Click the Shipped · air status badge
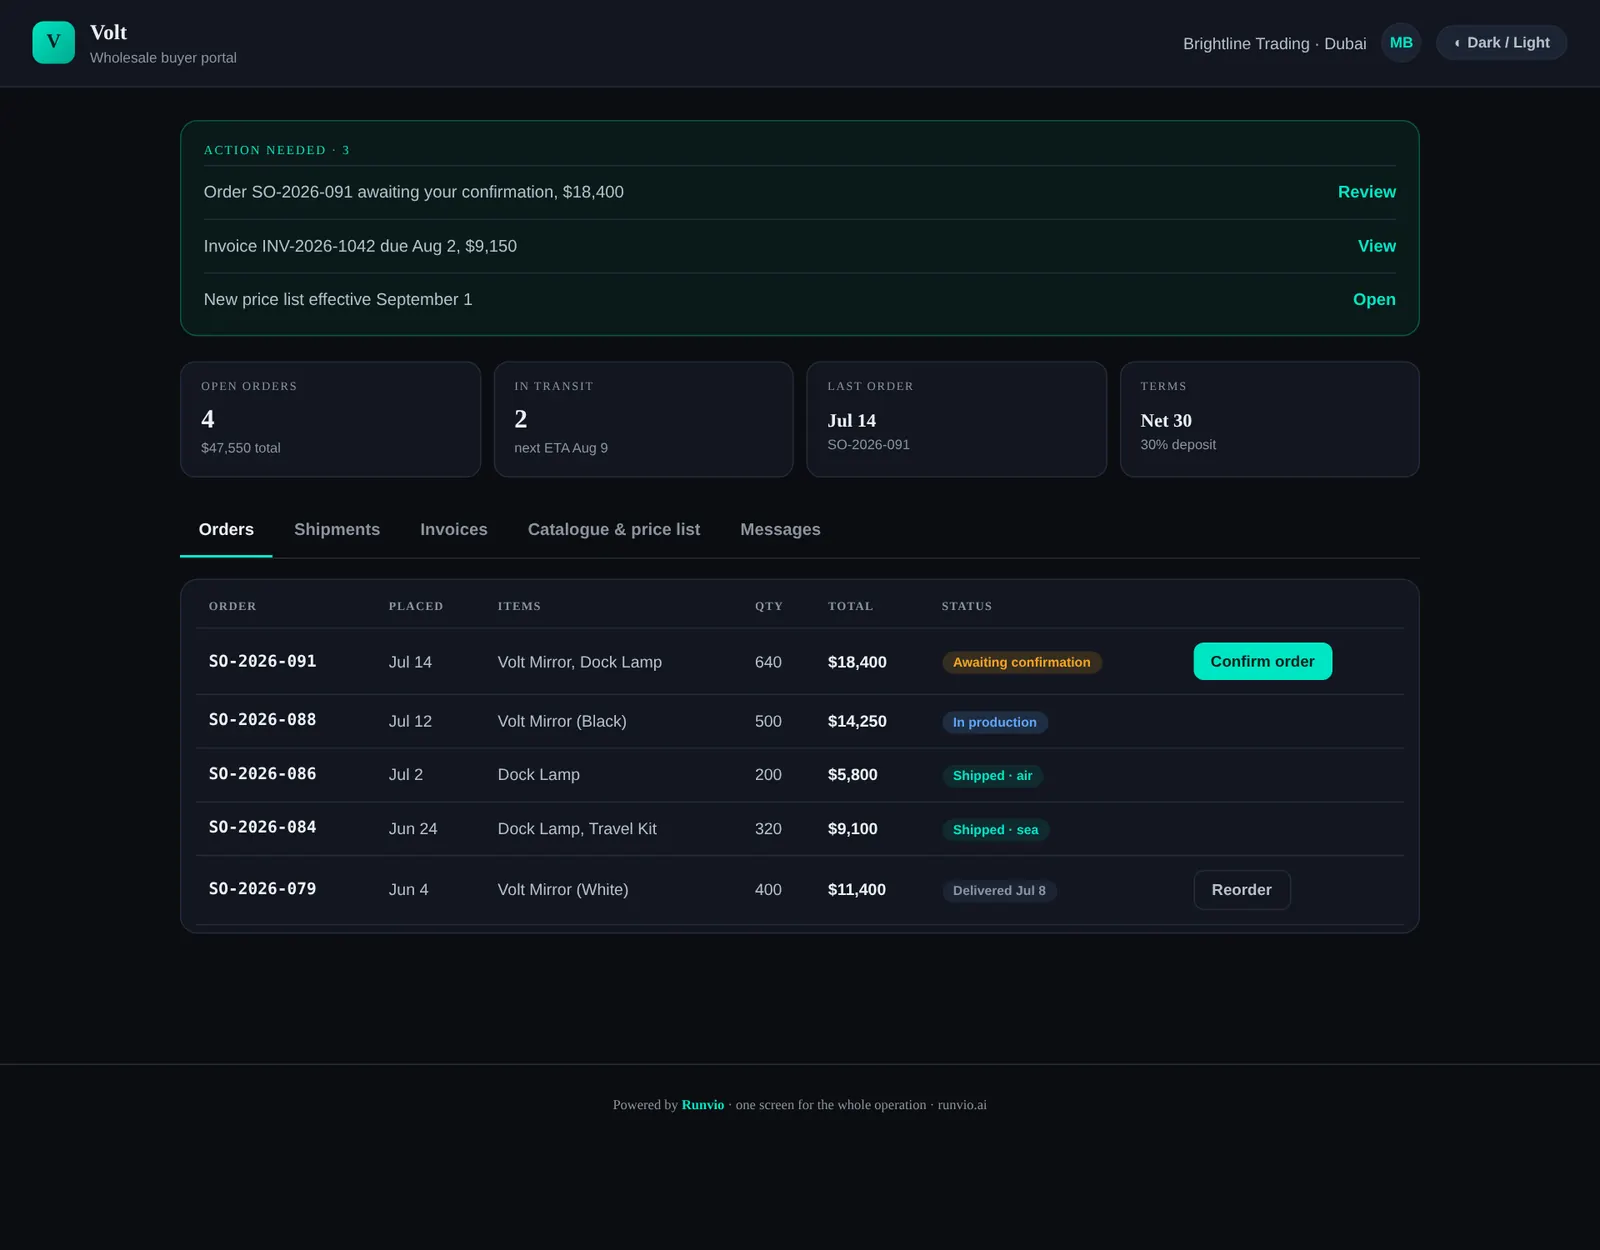Screen dimensions: 1600x1250 (x=992, y=776)
